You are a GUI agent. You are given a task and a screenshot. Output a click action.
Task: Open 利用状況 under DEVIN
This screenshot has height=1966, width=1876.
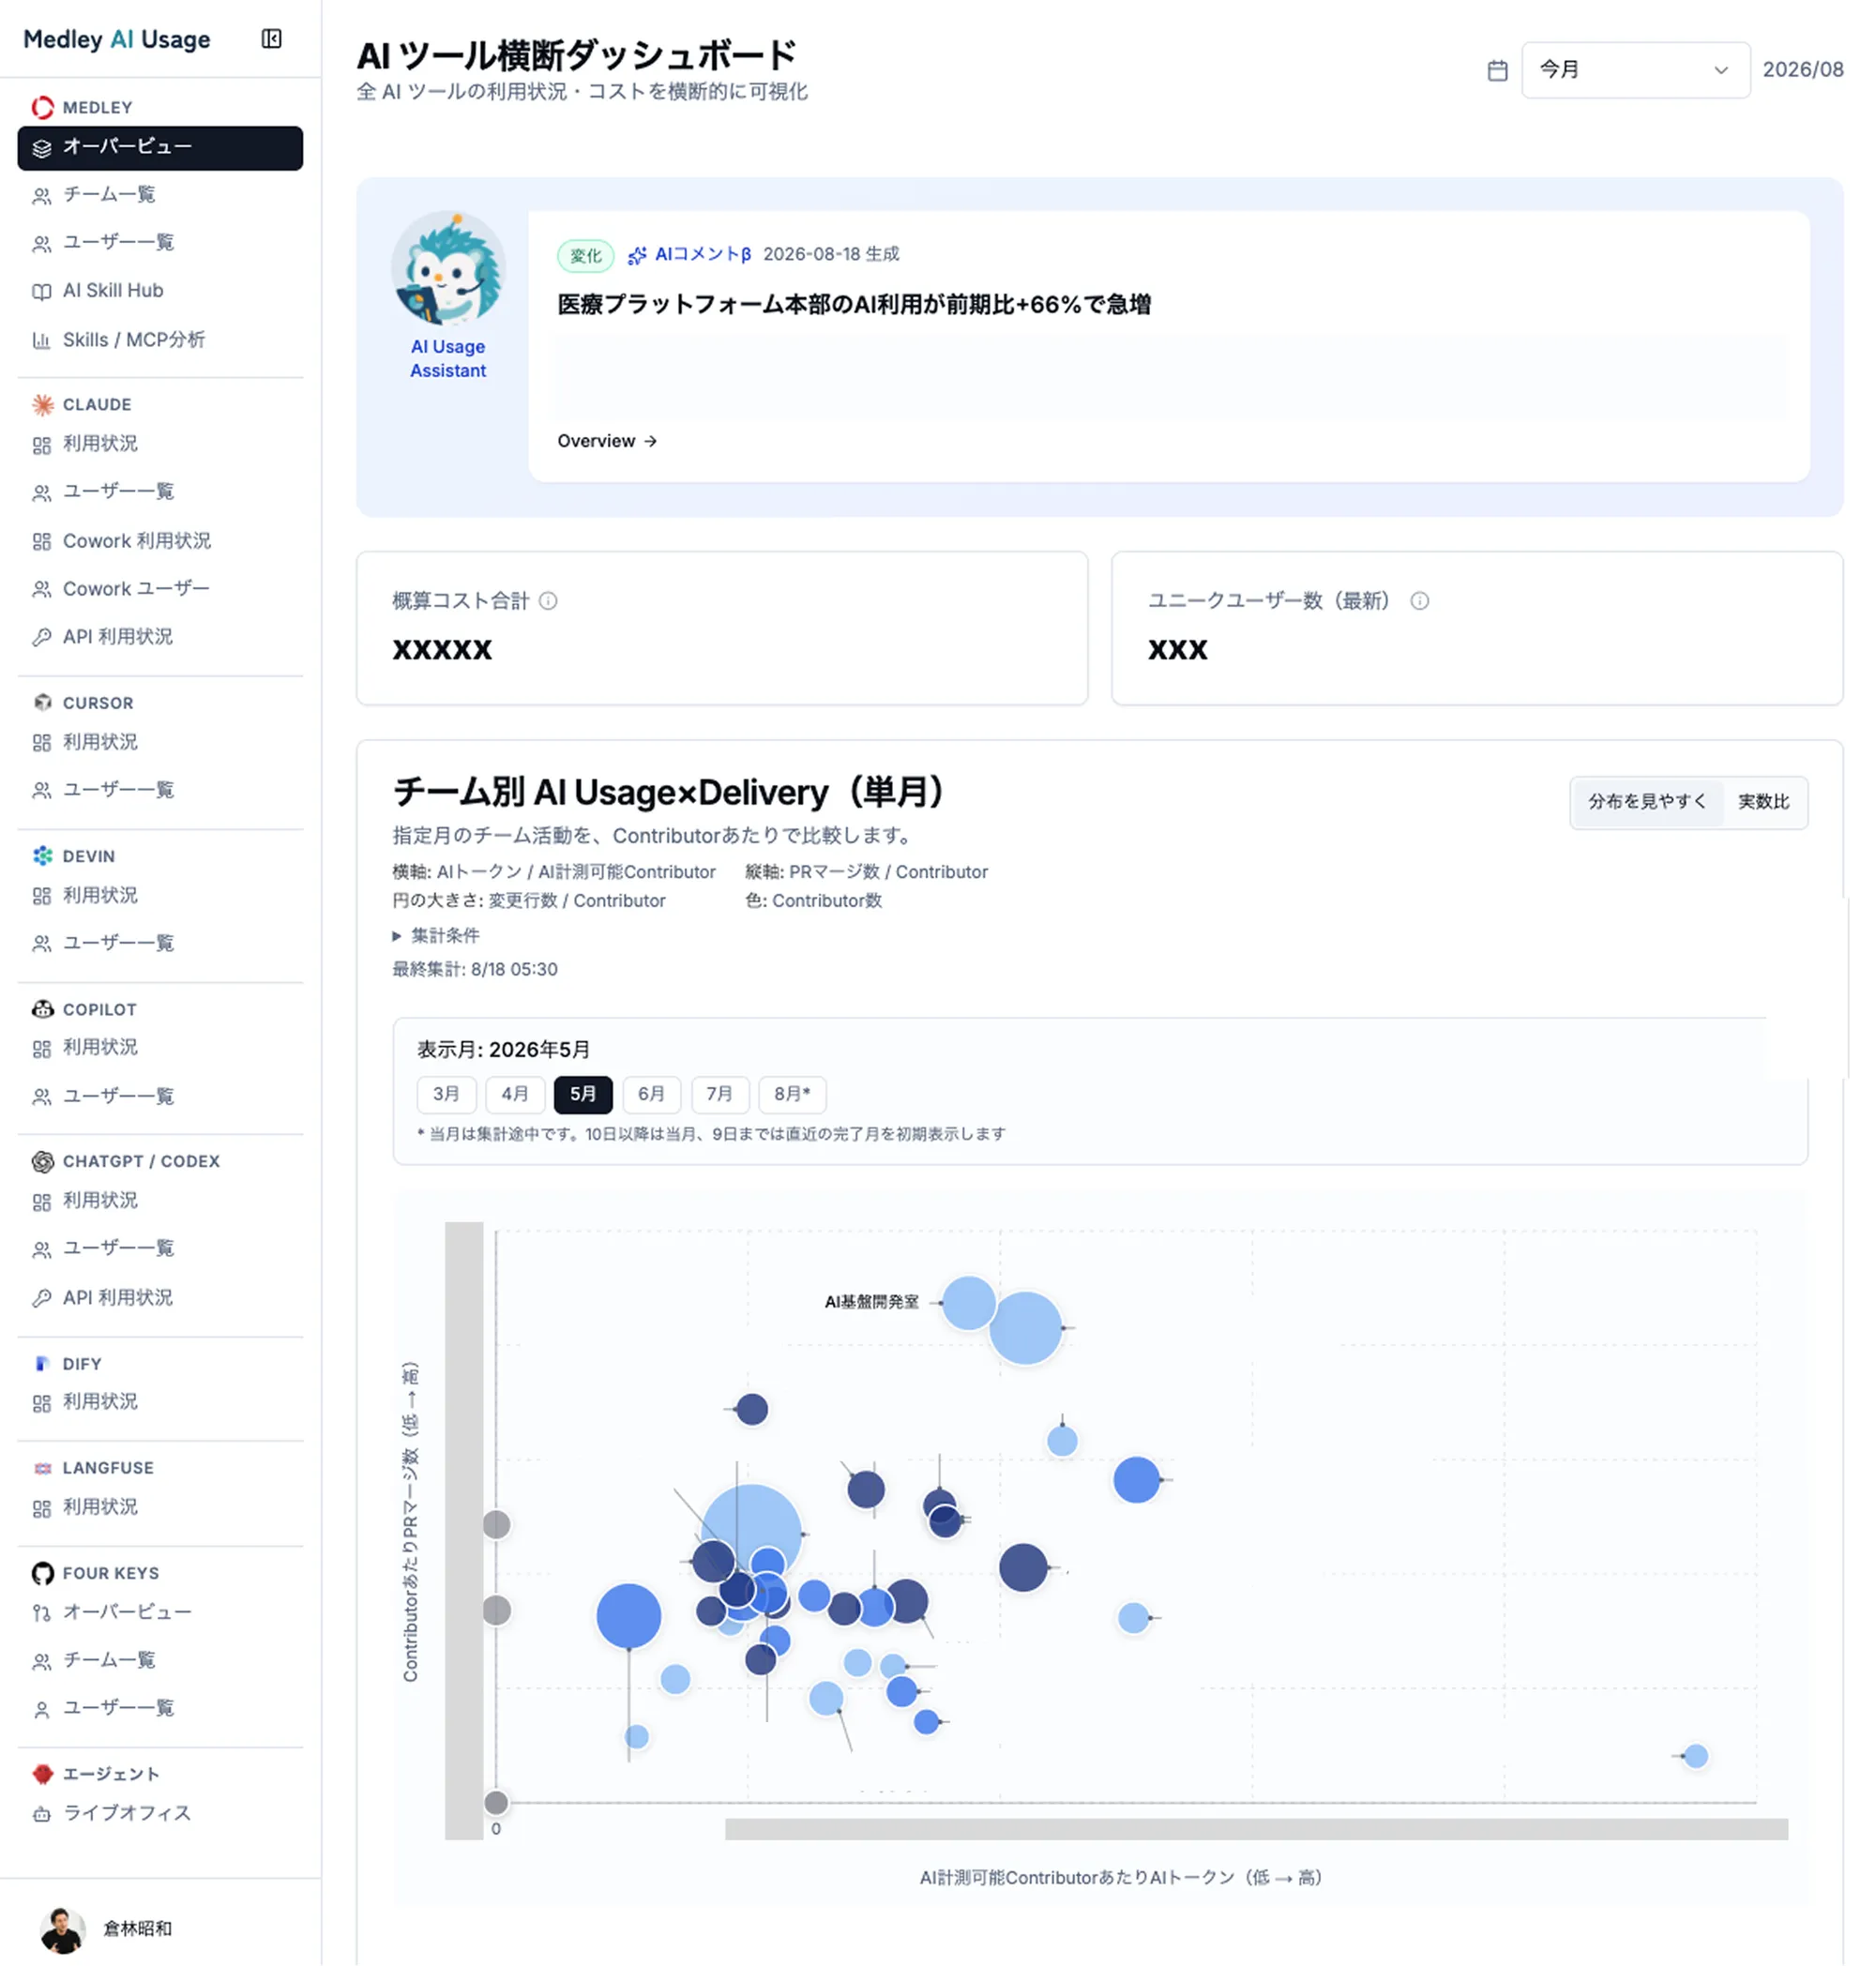click(x=160, y=894)
